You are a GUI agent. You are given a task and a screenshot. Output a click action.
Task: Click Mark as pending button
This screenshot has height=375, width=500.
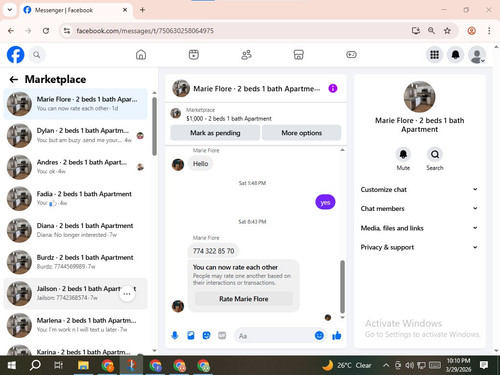click(x=215, y=133)
